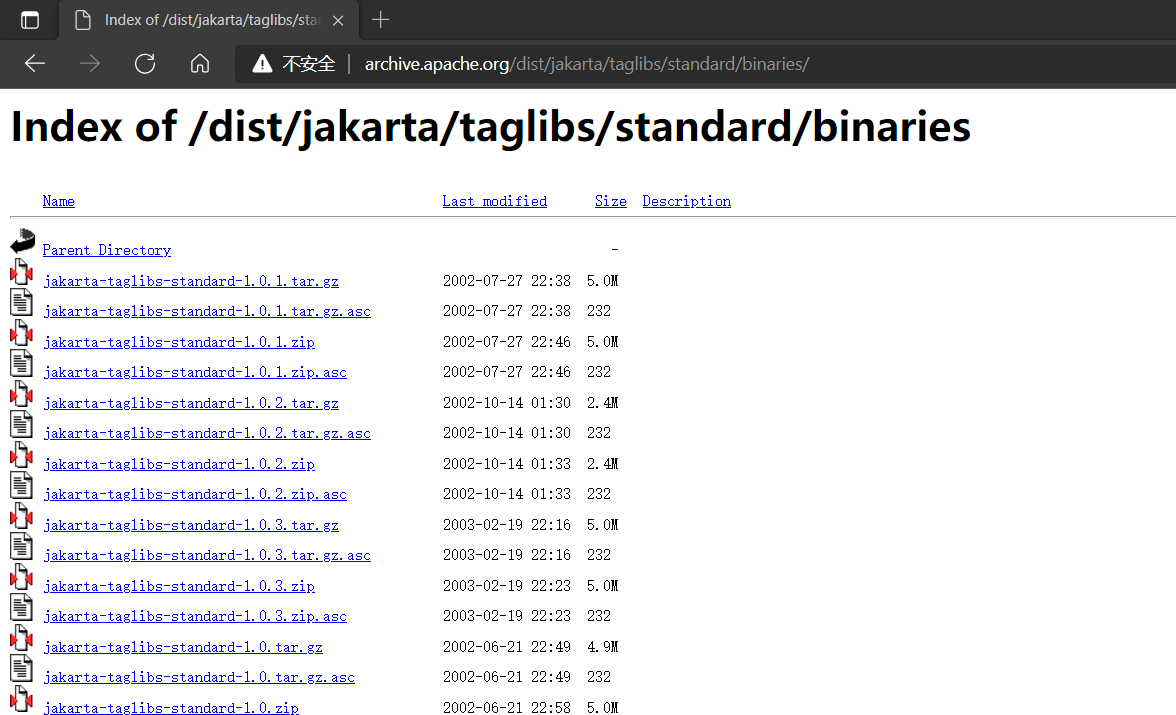
Task: Click the address bar URL archive.apache.org
Action: coord(586,64)
